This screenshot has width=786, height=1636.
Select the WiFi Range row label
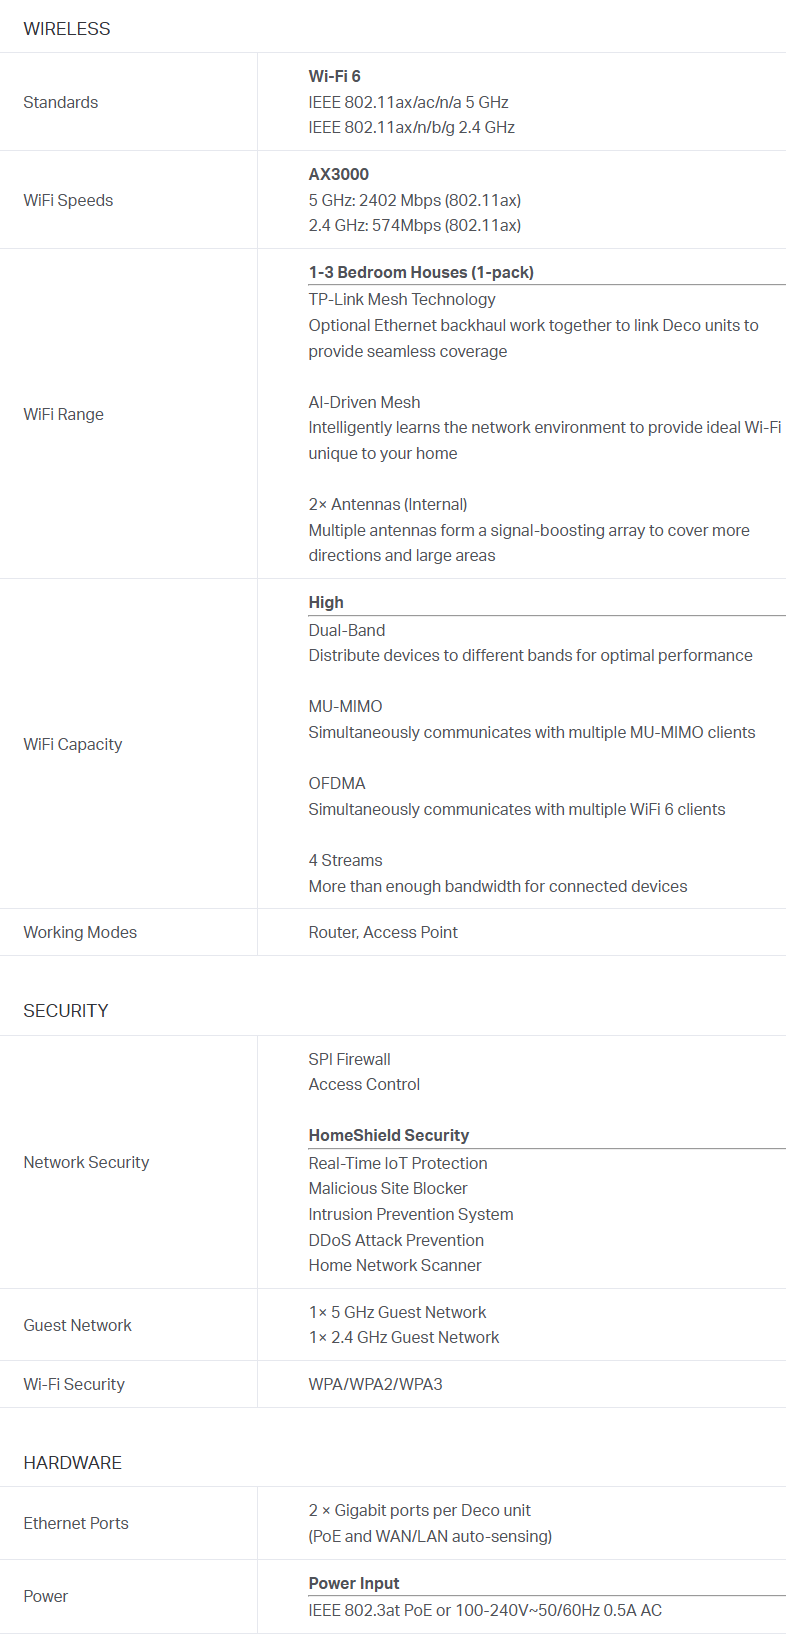[64, 414]
